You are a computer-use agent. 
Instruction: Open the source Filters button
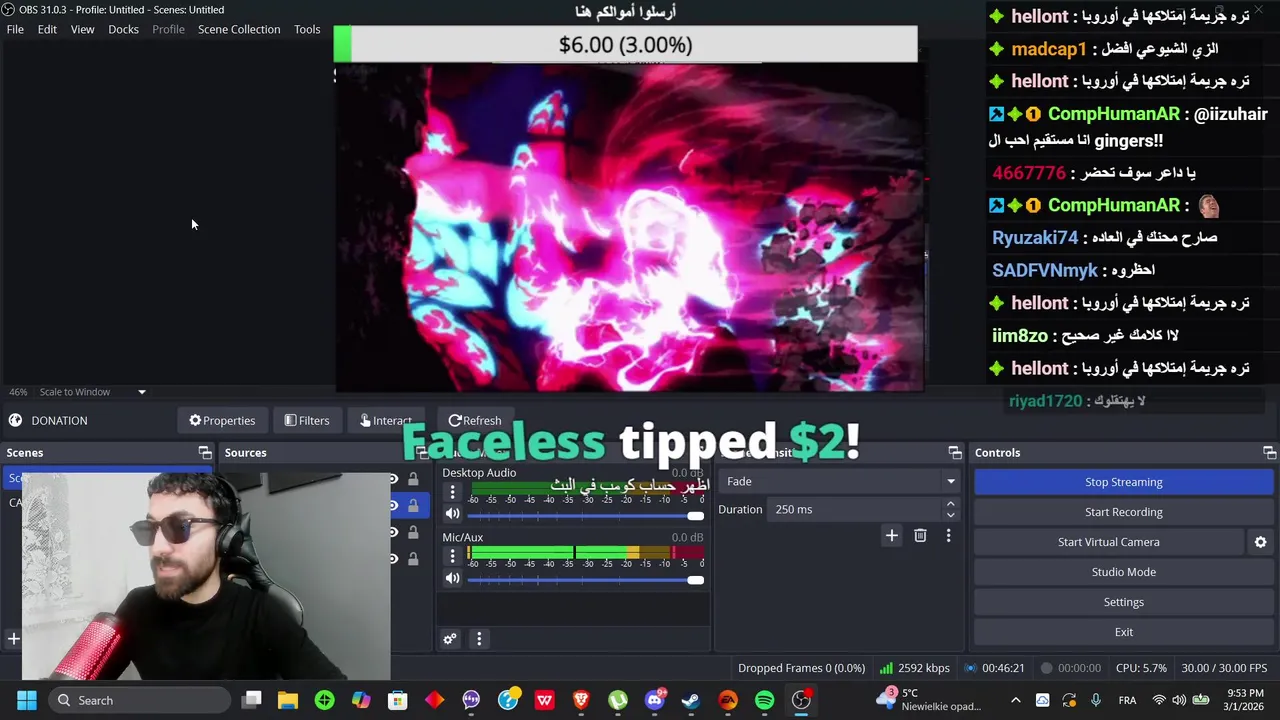click(x=306, y=421)
